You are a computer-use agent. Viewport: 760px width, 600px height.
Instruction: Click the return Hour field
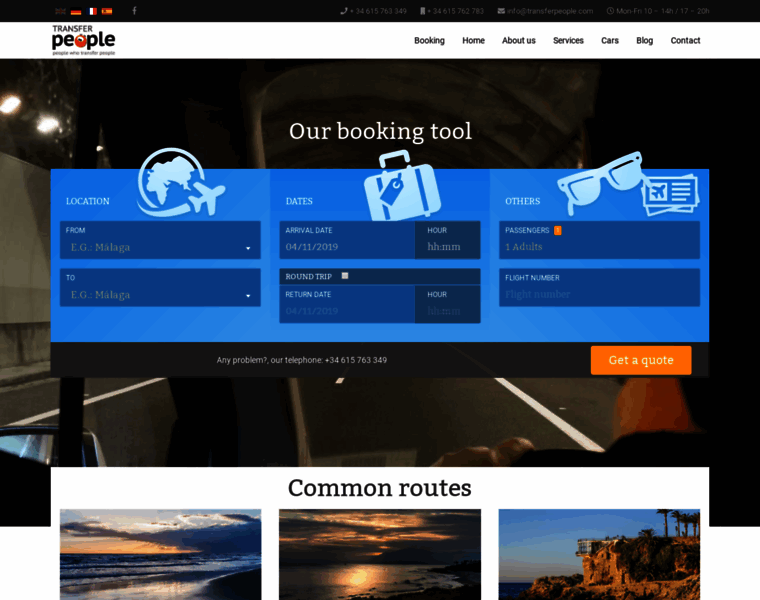coord(447,304)
